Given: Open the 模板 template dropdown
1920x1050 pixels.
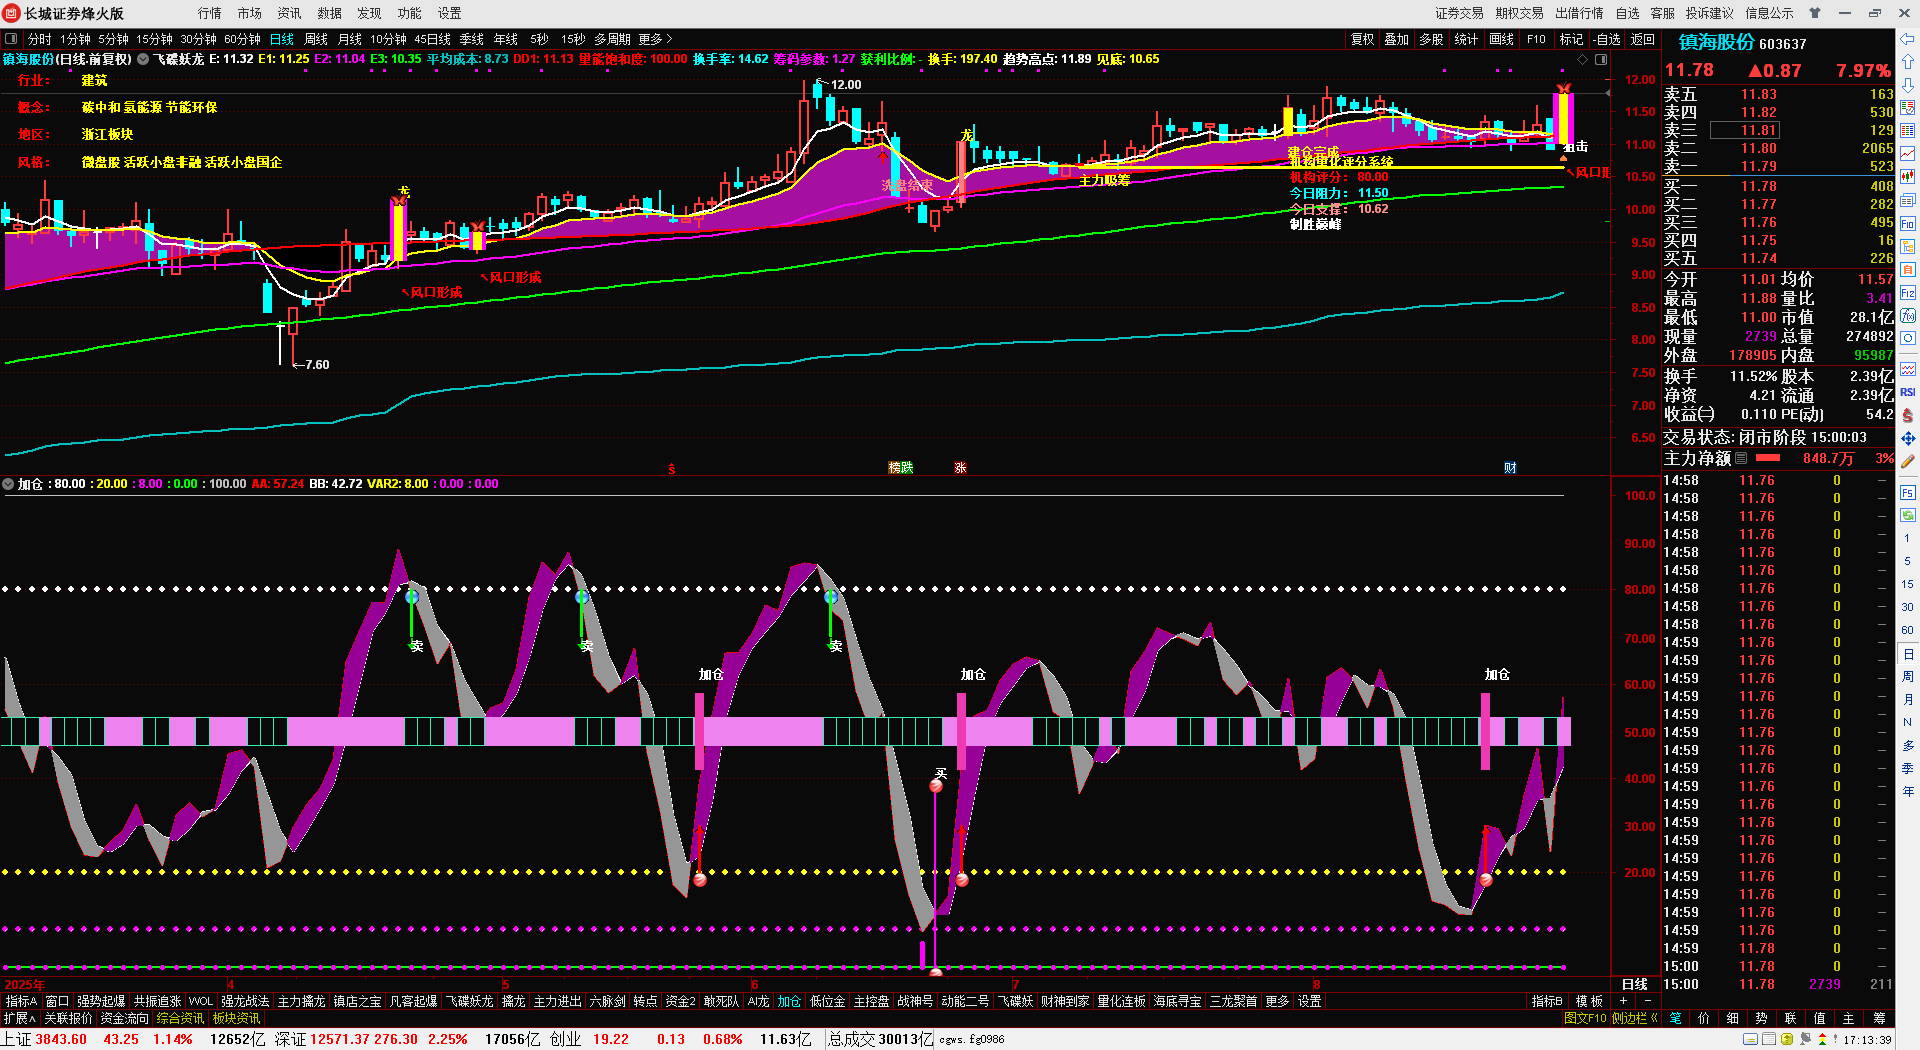Looking at the screenshot, I should (x=1589, y=1001).
